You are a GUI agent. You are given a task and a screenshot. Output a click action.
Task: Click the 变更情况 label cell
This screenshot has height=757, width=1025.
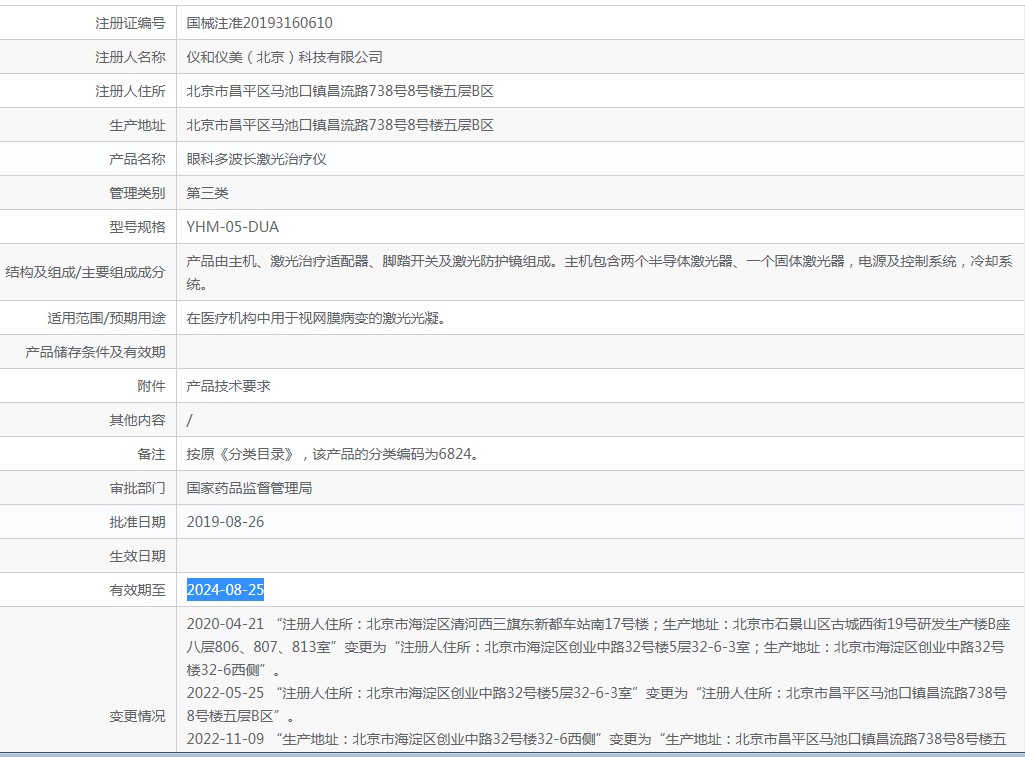click(x=137, y=716)
